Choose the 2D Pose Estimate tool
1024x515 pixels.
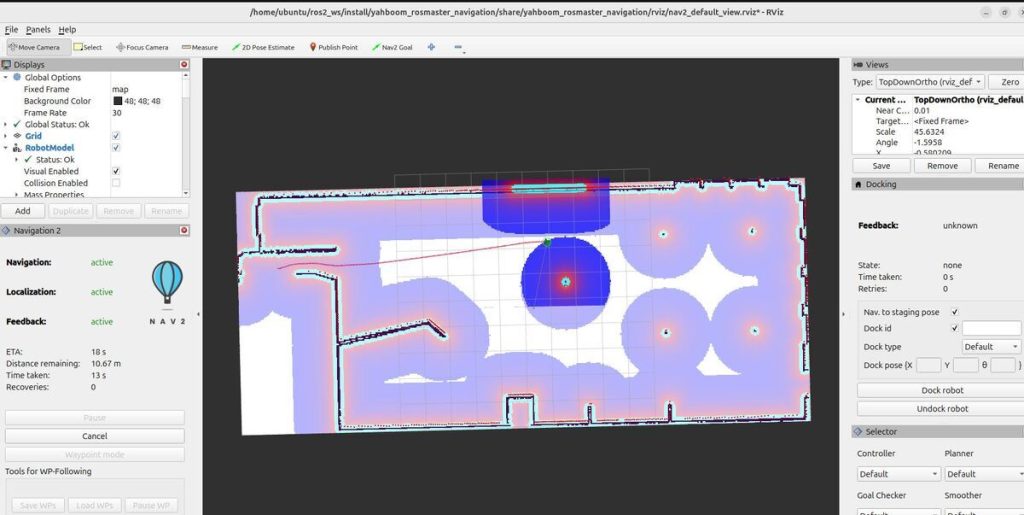(263, 47)
